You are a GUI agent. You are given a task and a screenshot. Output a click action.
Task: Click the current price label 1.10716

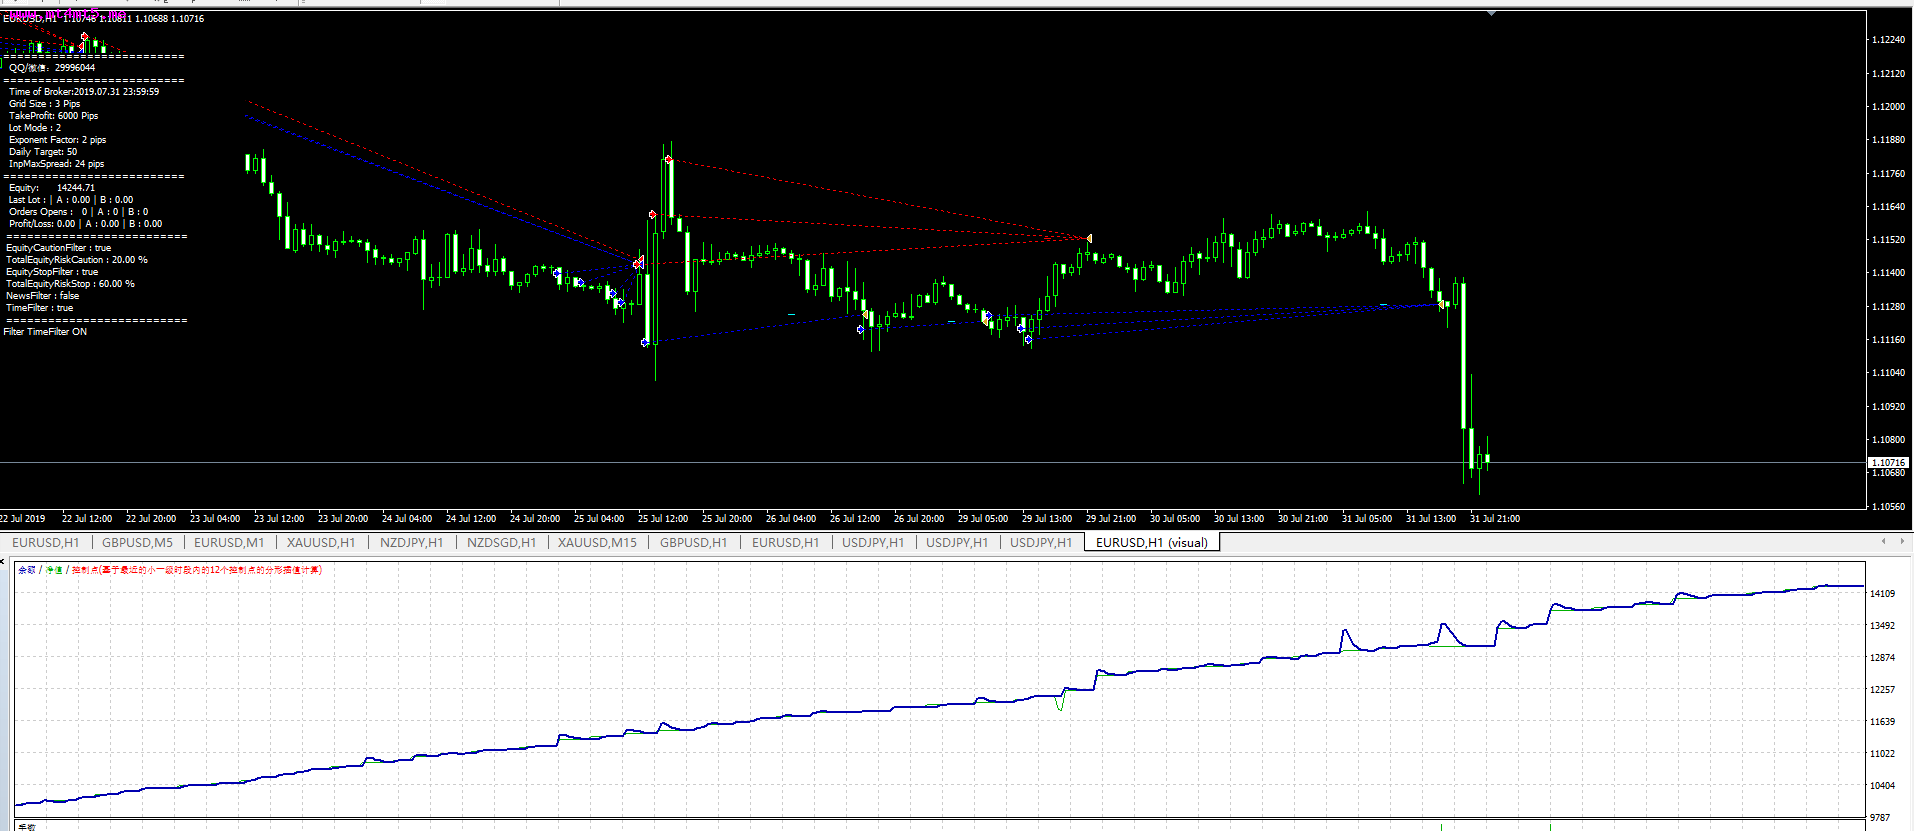click(1888, 462)
